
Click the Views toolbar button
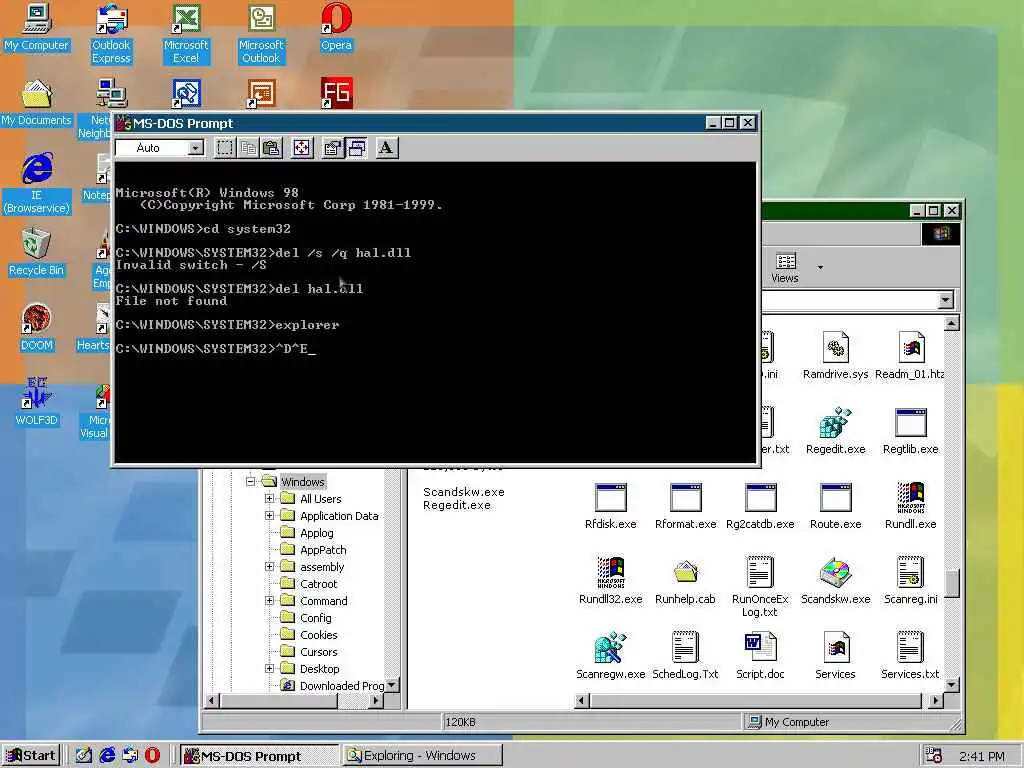pos(785,267)
